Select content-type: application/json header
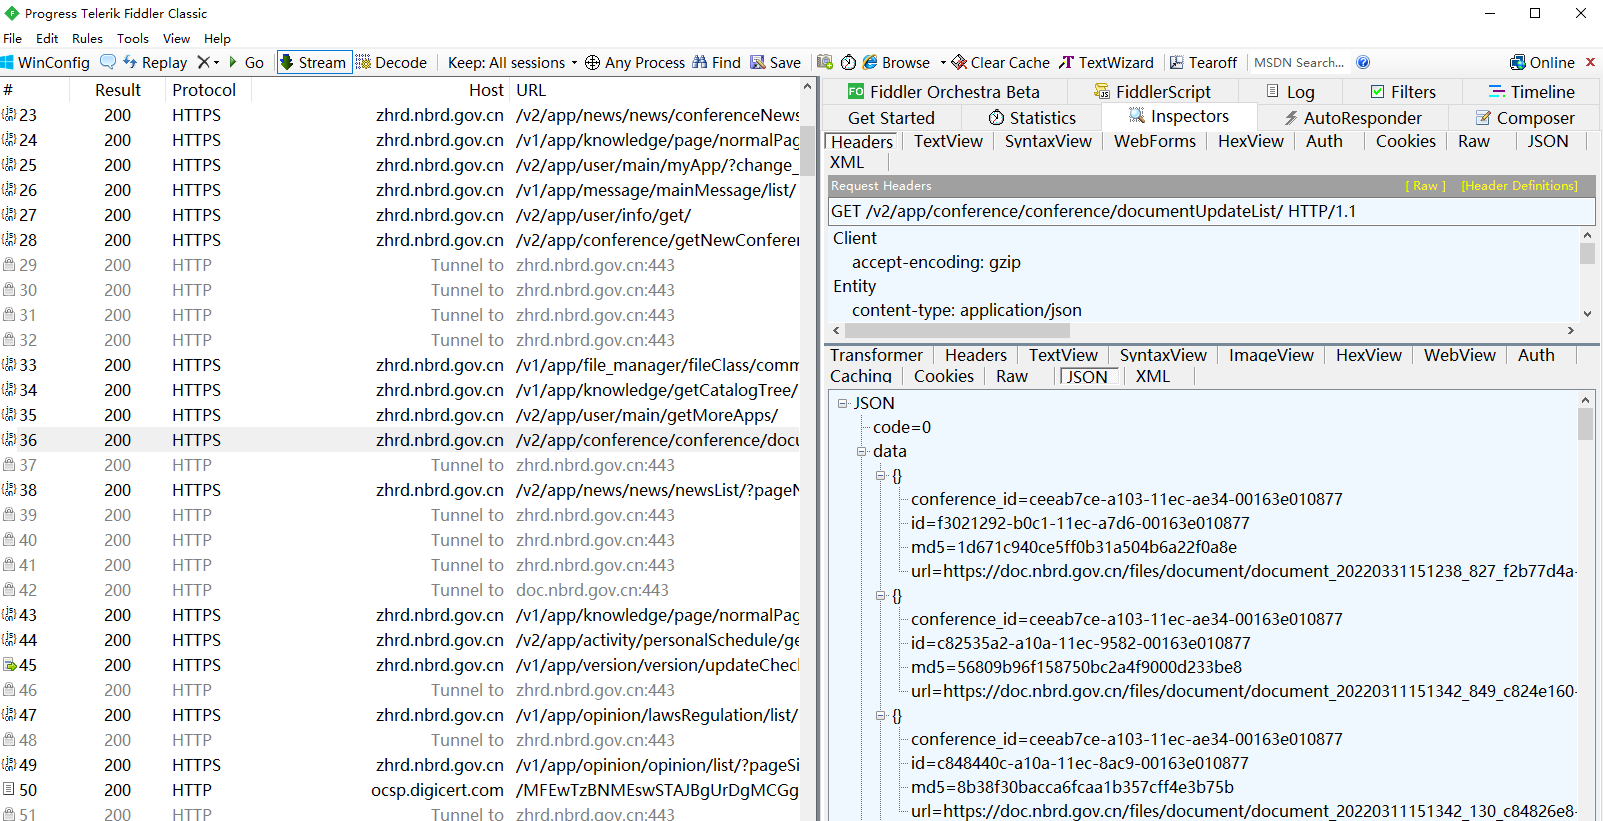Screen dimensions: 1603x821 [x=966, y=310]
